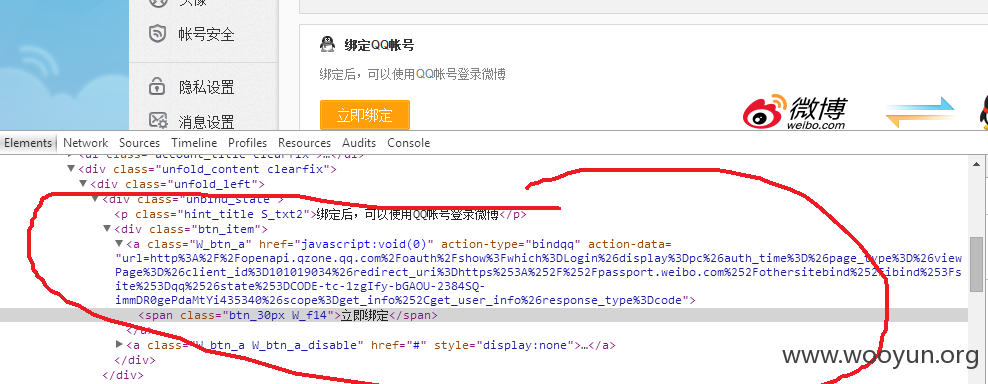Collapse the unbind_state div node
Image resolution: width=988 pixels, height=384 pixels.
coord(95,199)
